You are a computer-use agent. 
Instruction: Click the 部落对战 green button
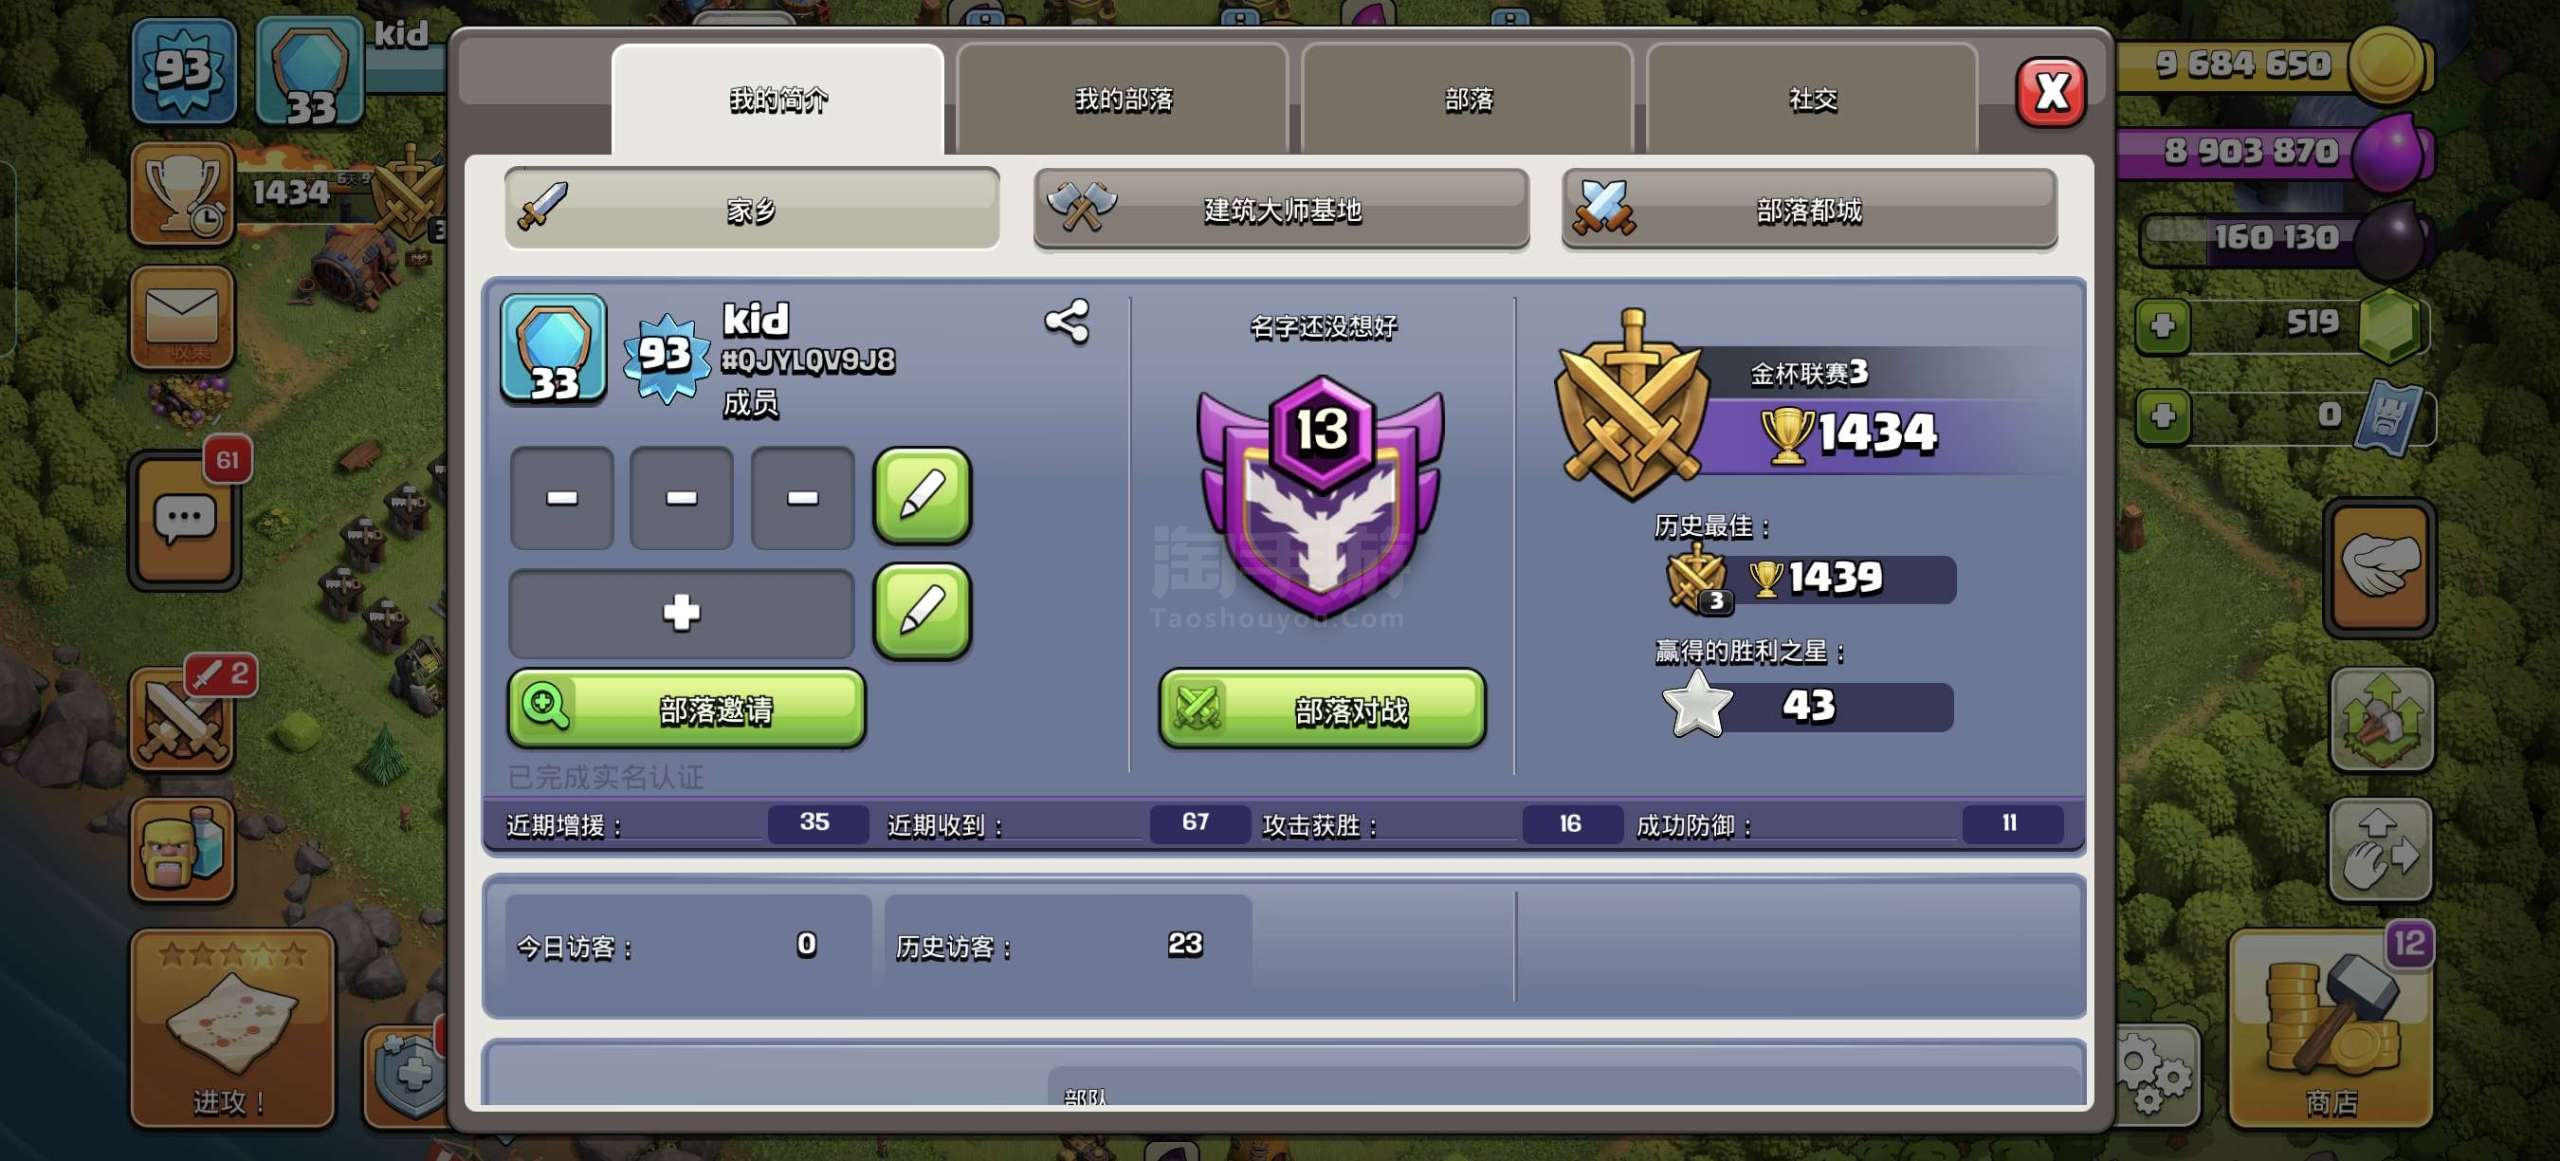pyautogui.click(x=1322, y=709)
